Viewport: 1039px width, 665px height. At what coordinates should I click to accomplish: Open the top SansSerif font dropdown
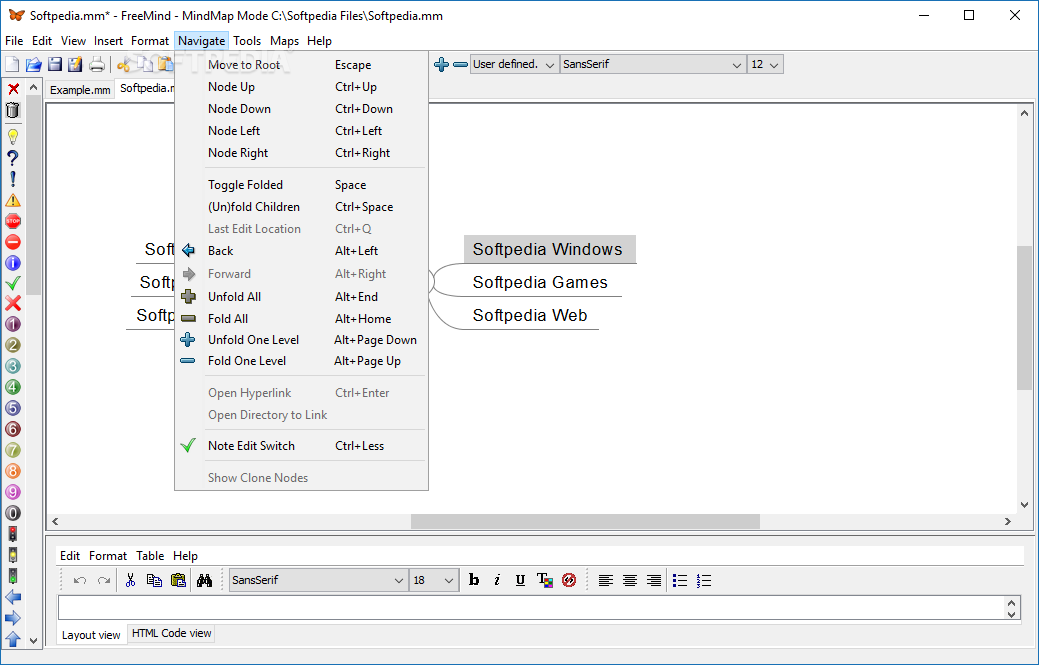click(653, 64)
